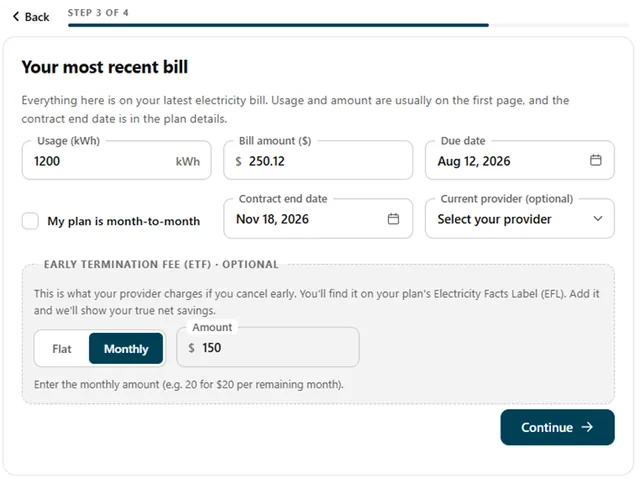
Task: Click the Step 3 of 4 progress bar
Action: click(x=348, y=25)
